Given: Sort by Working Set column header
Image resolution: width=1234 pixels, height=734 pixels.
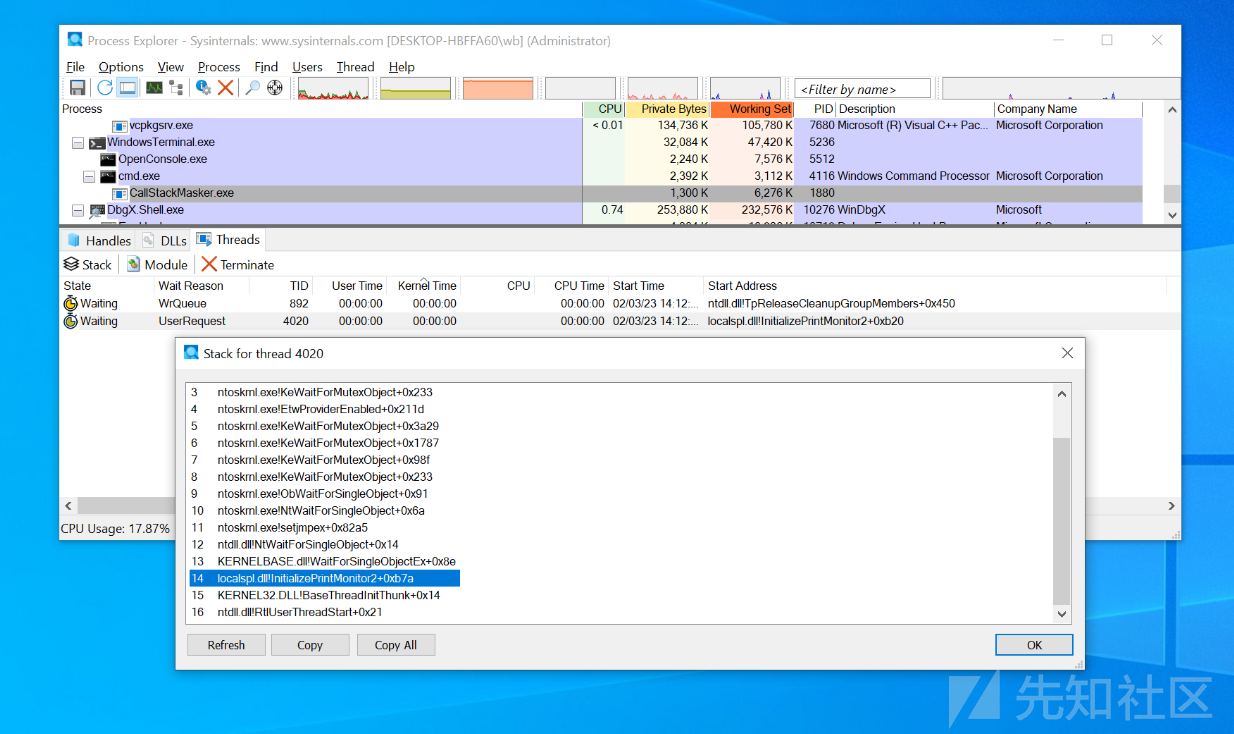Looking at the screenshot, I should [752, 109].
